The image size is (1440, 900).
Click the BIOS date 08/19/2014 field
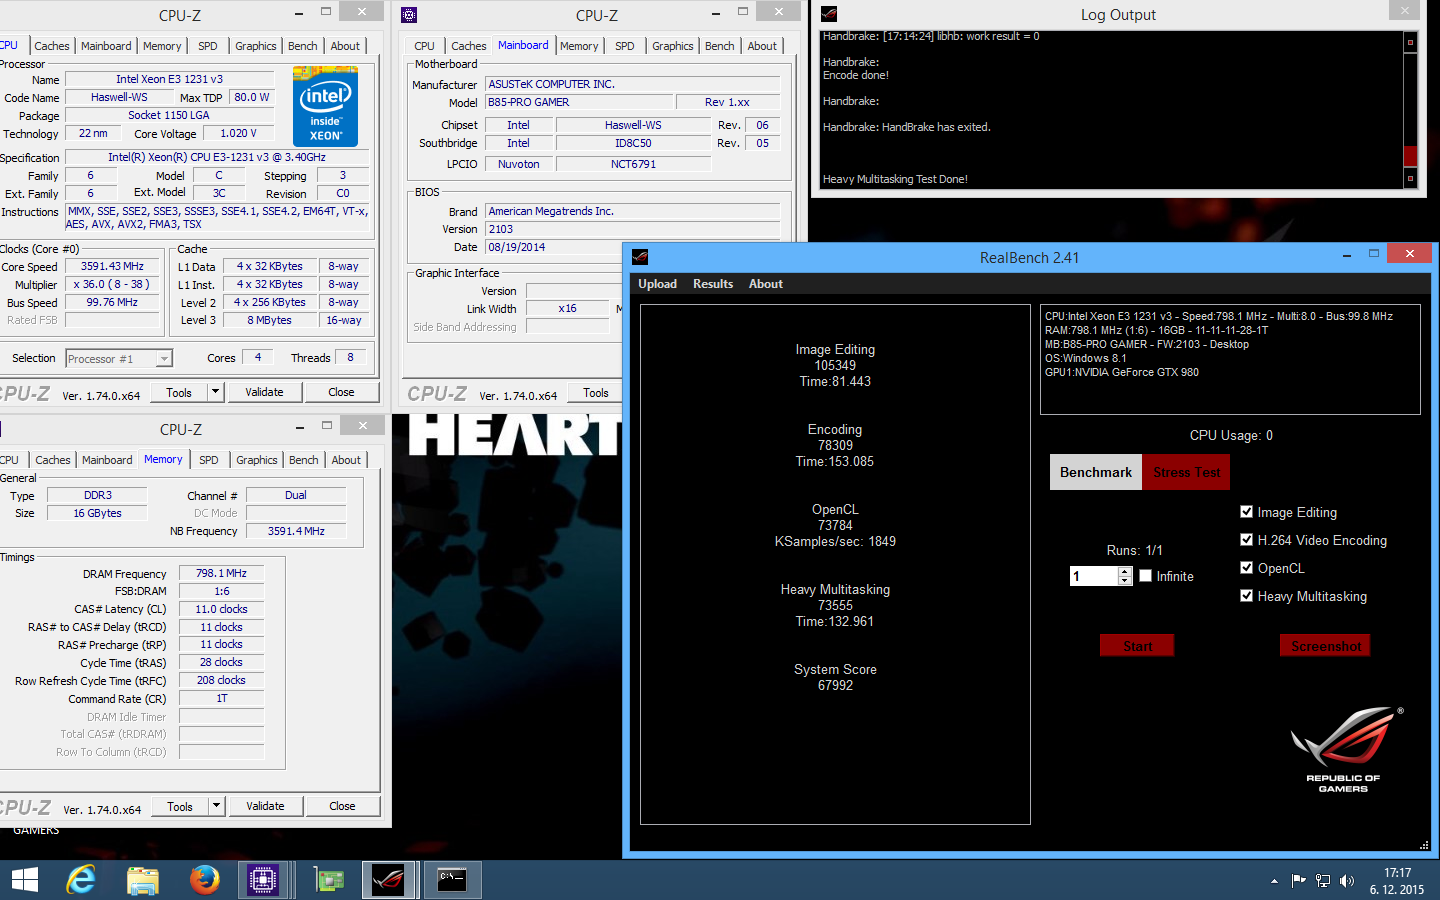632,247
